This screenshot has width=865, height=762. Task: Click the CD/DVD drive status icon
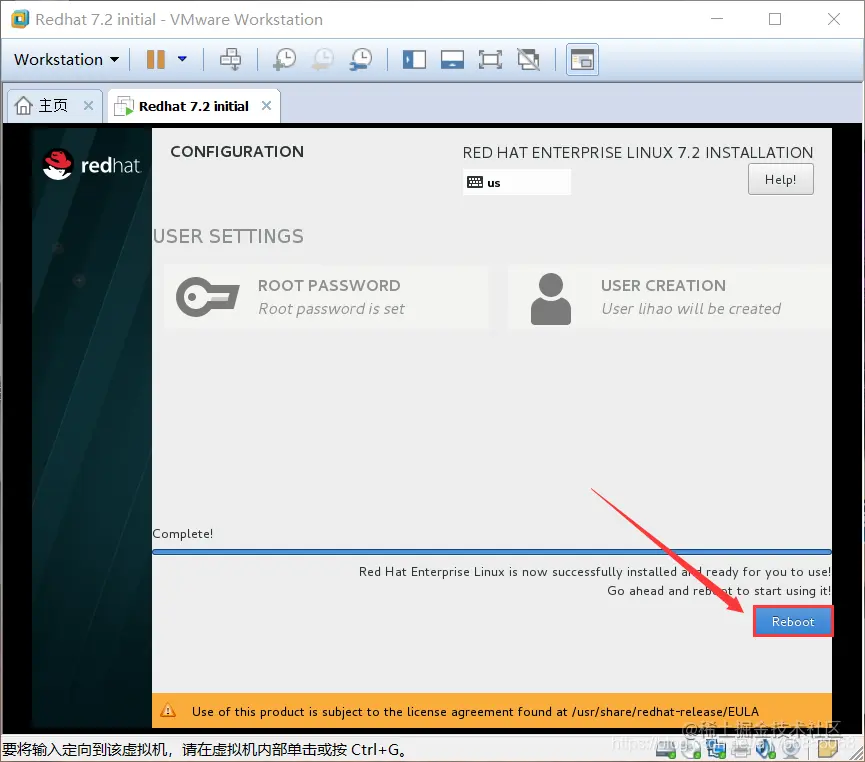(691, 749)
